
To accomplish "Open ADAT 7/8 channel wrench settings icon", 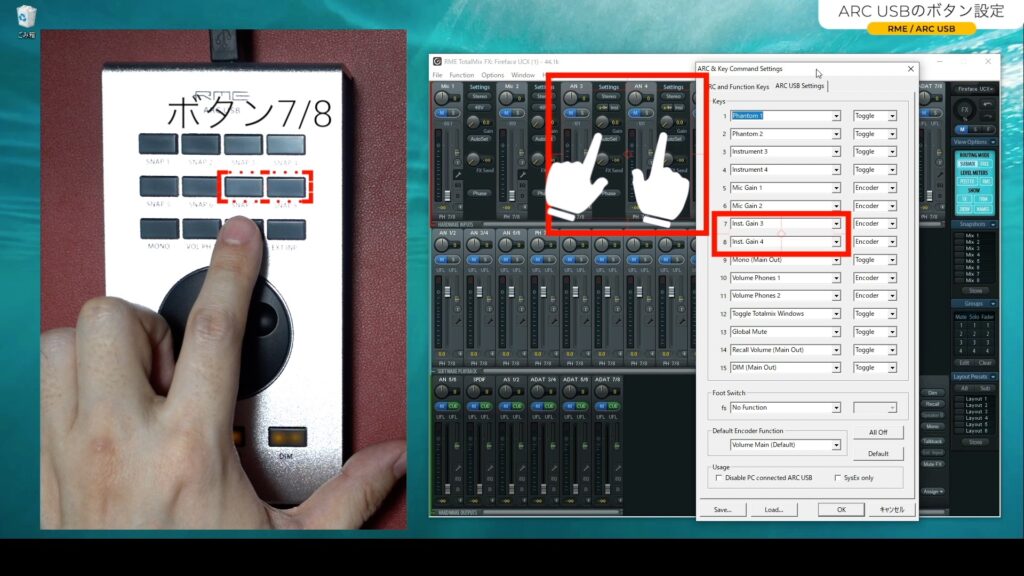I will tap(618, 468).
